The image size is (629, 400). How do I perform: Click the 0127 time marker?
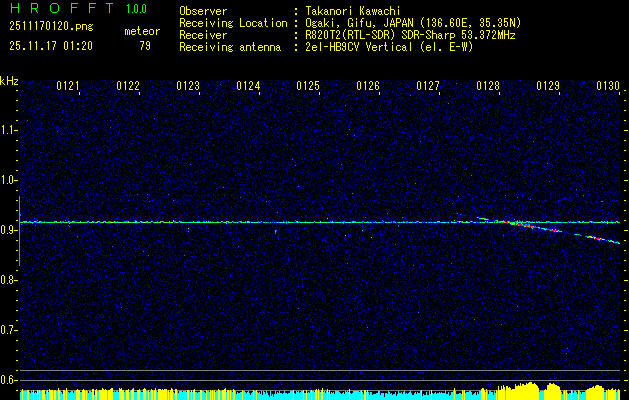(x=428, y=86)
